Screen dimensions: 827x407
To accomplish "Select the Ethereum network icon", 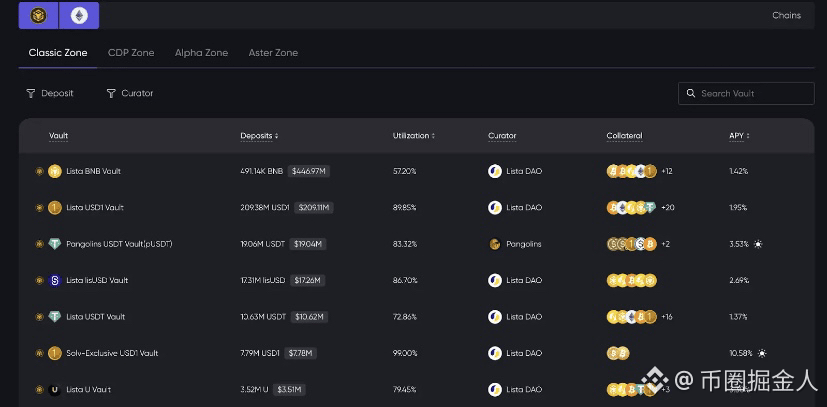I will coord(79,15).
